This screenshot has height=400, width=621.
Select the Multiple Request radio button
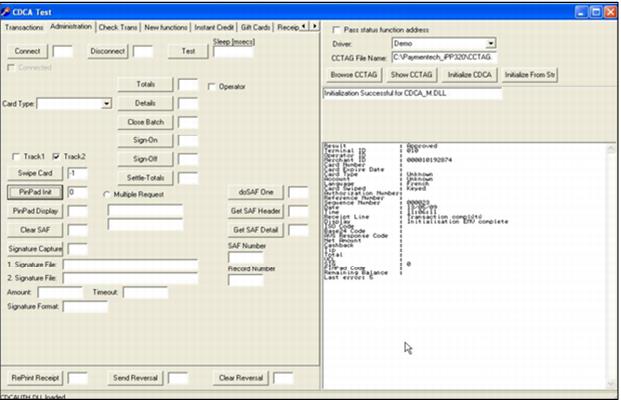click(107, 194)
